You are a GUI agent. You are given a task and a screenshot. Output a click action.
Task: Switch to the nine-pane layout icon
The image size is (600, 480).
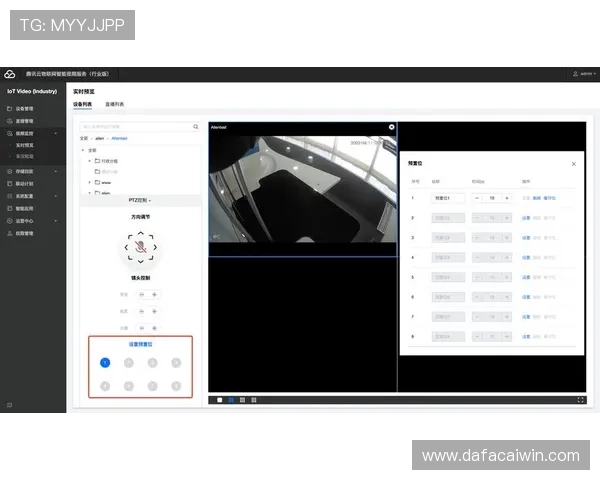254,400
